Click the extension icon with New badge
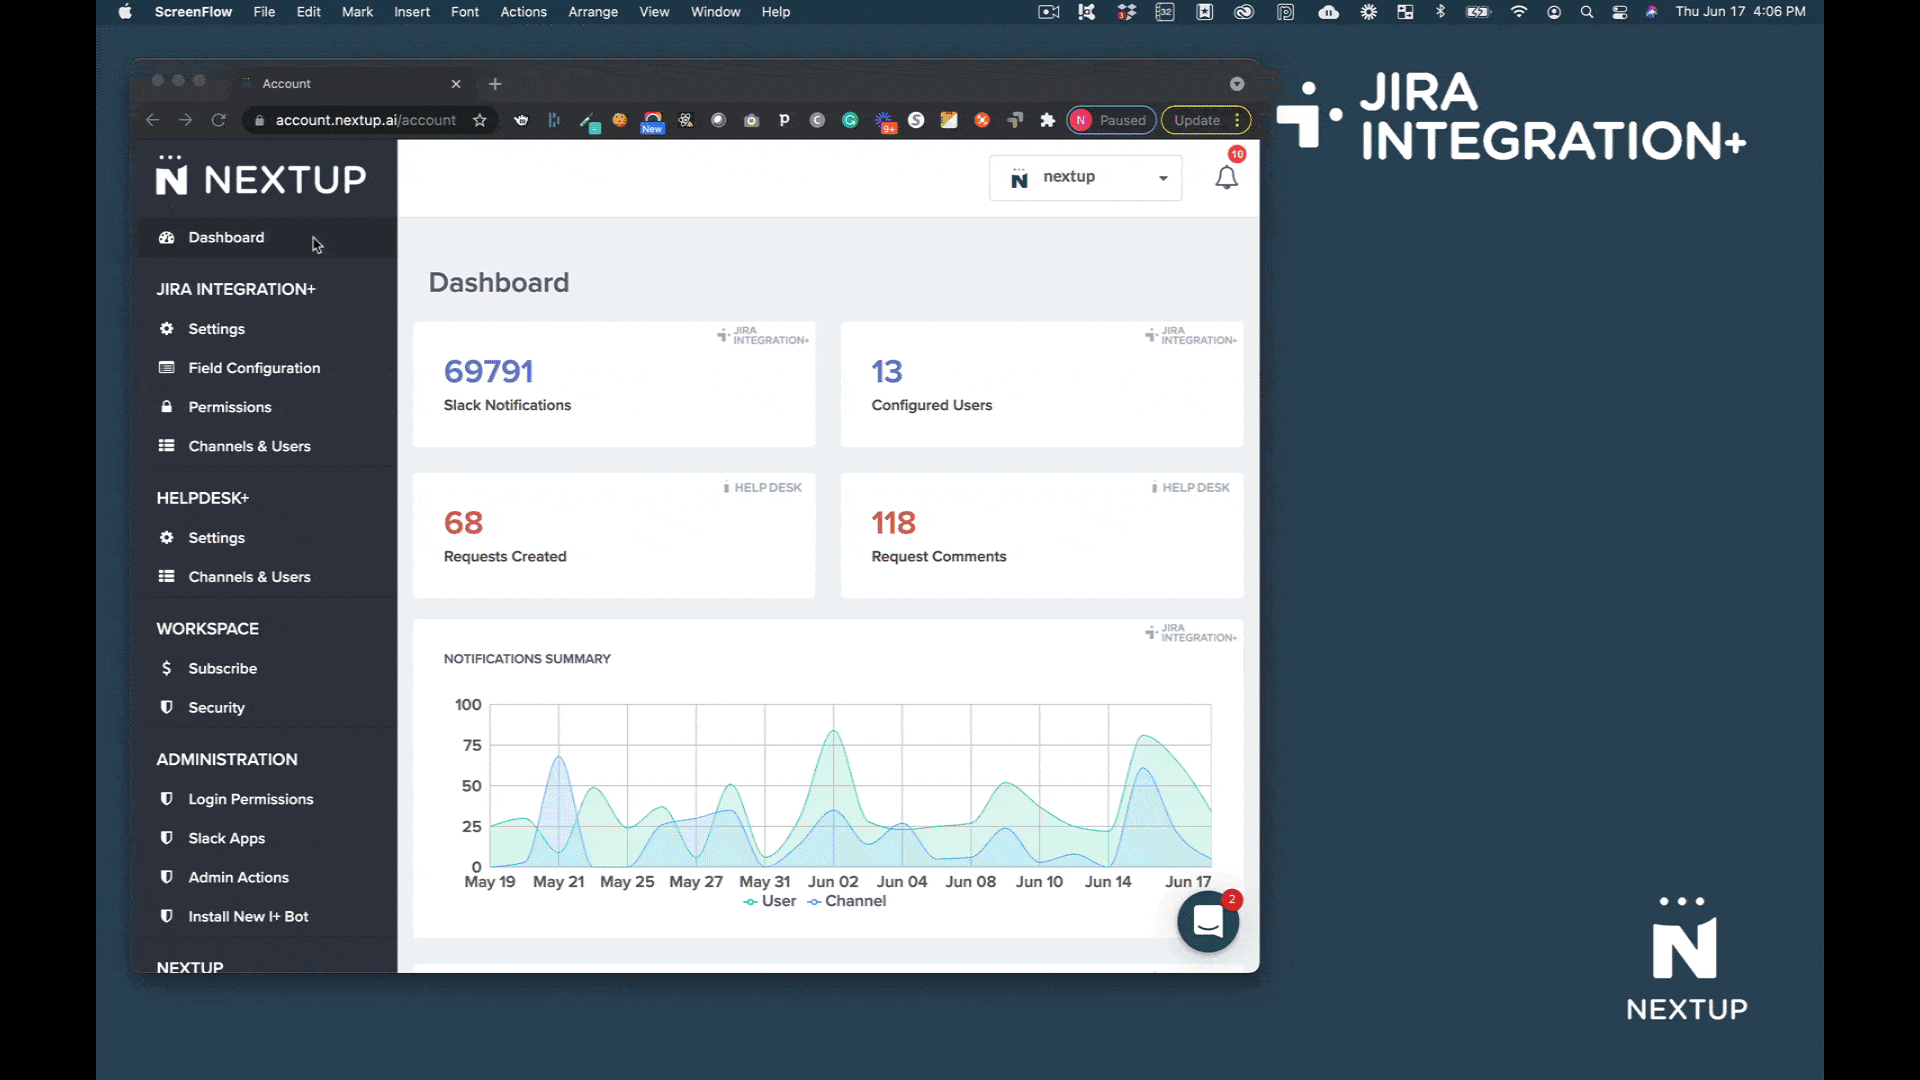Image resolution: width=1920 pixels, height=1080 pixels. [652, 122]
